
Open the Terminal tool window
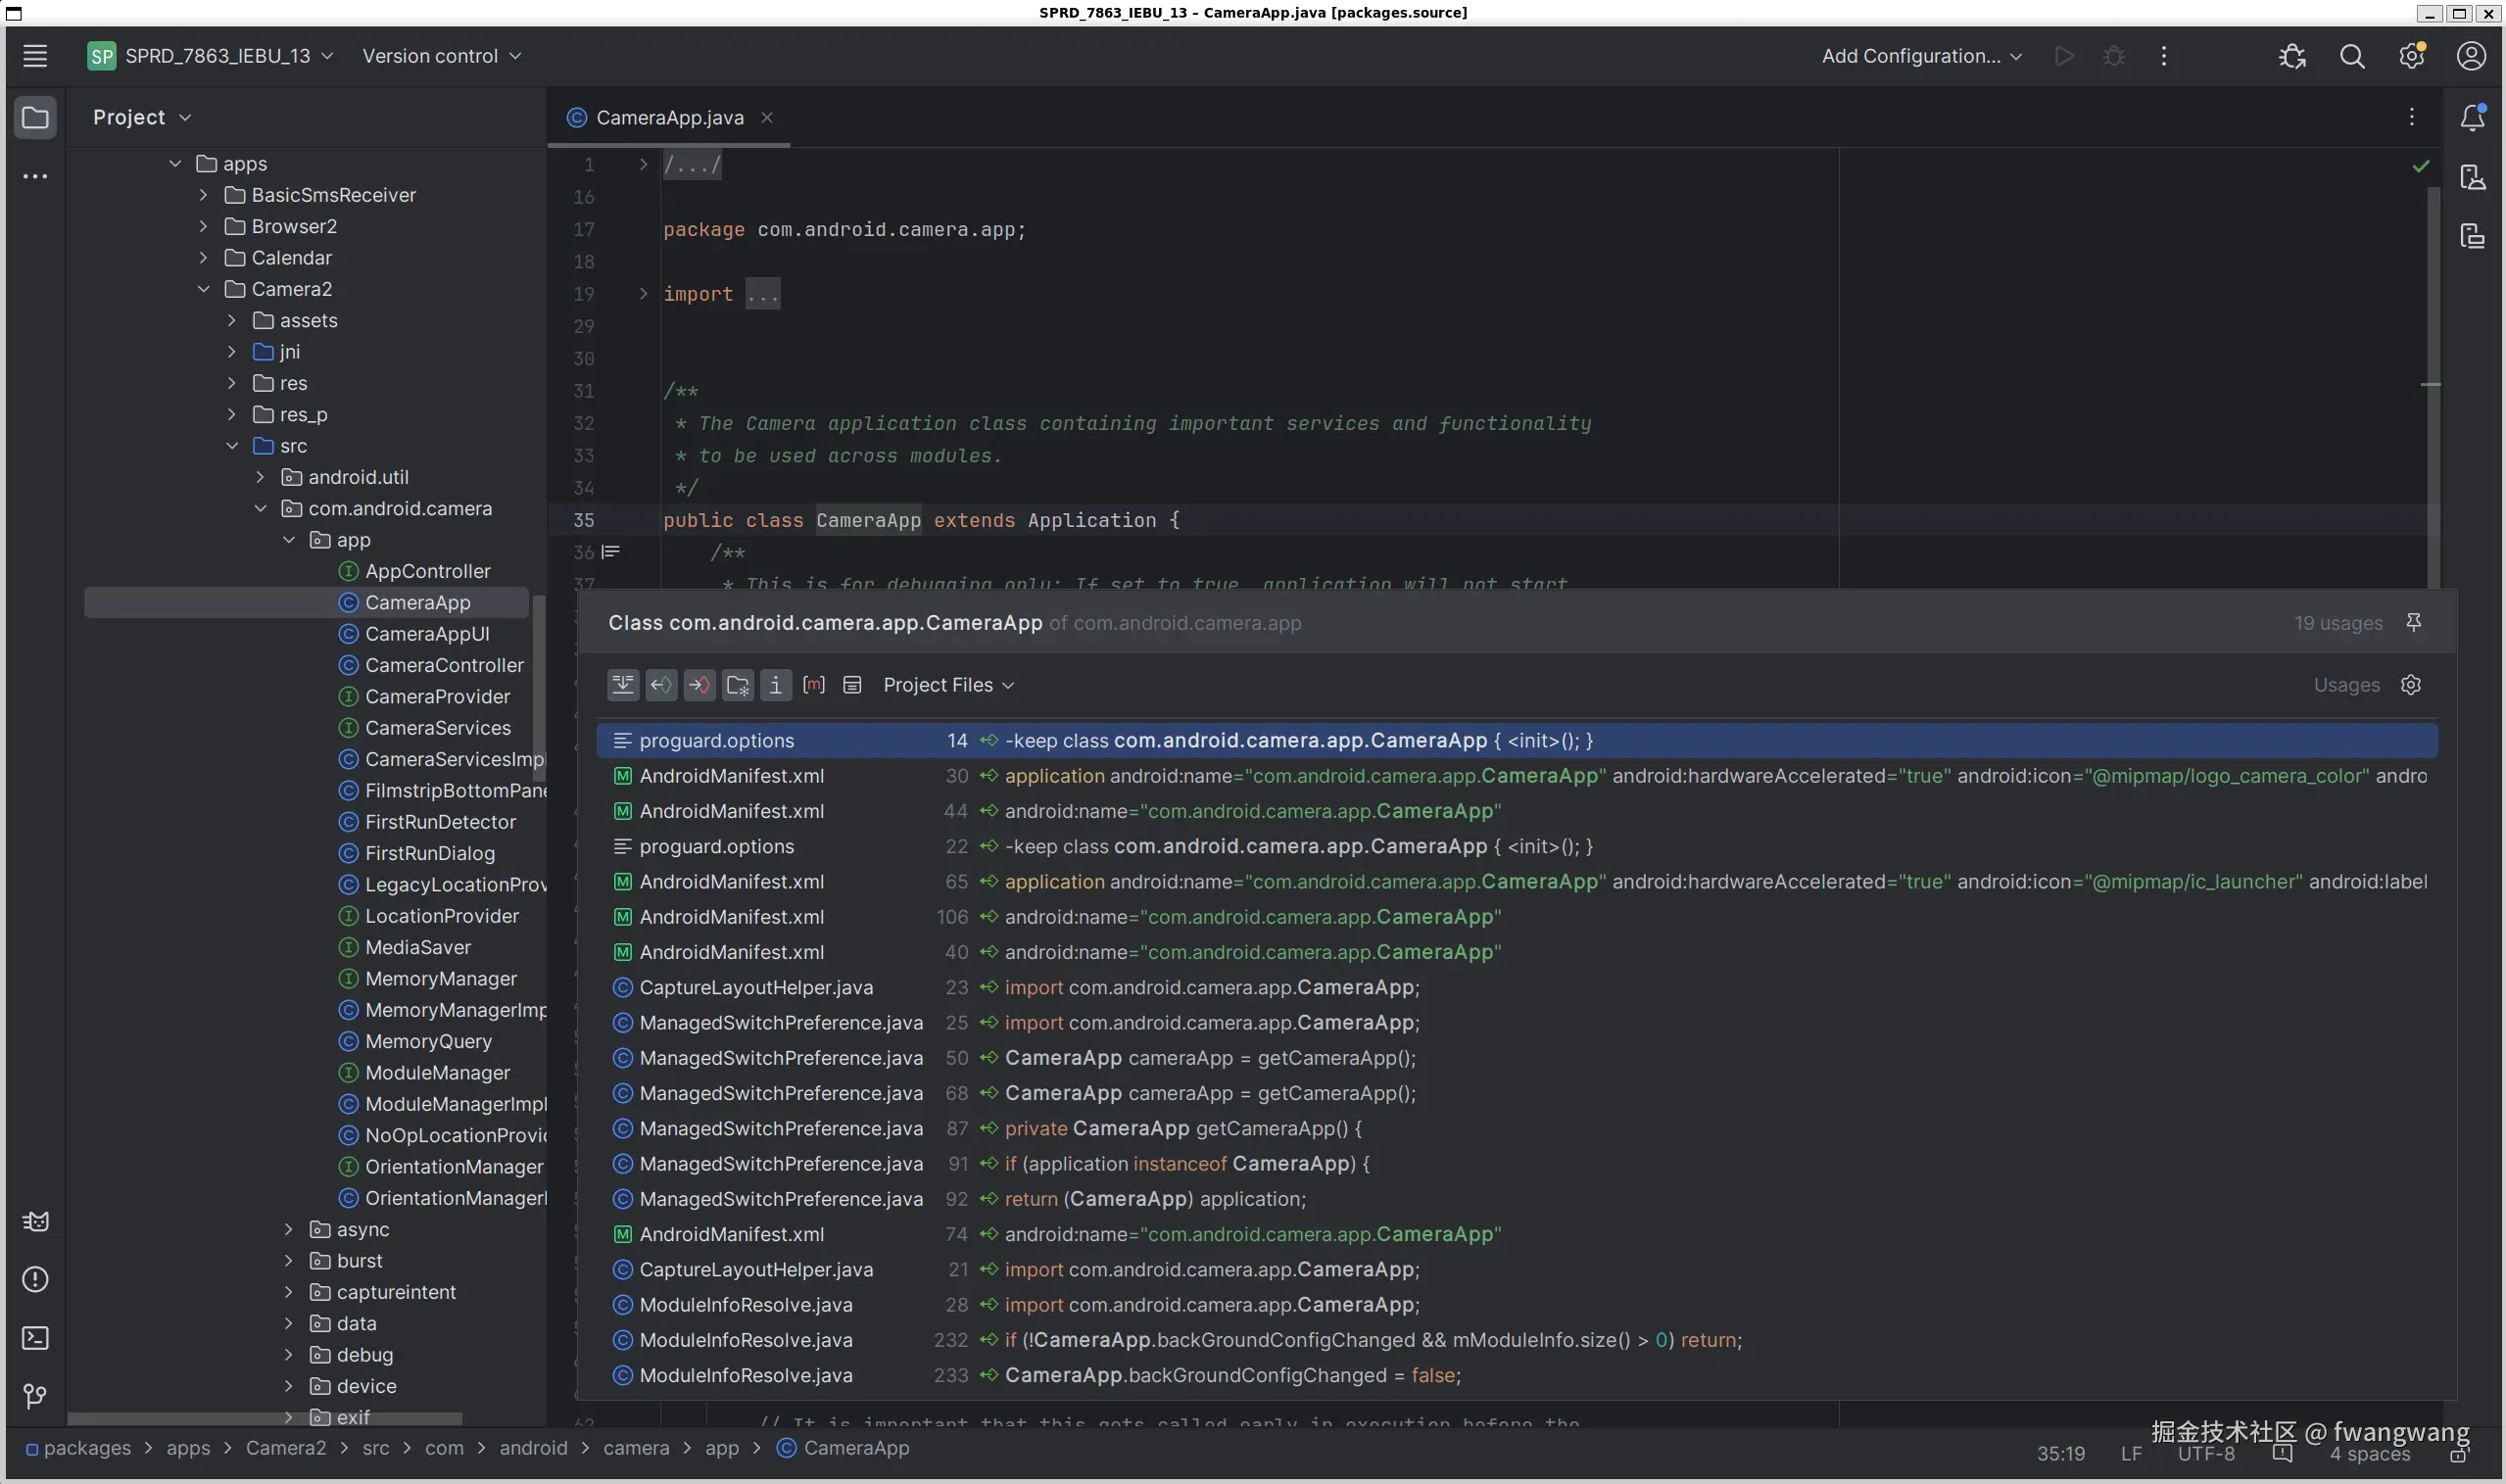coord(35,1338)
